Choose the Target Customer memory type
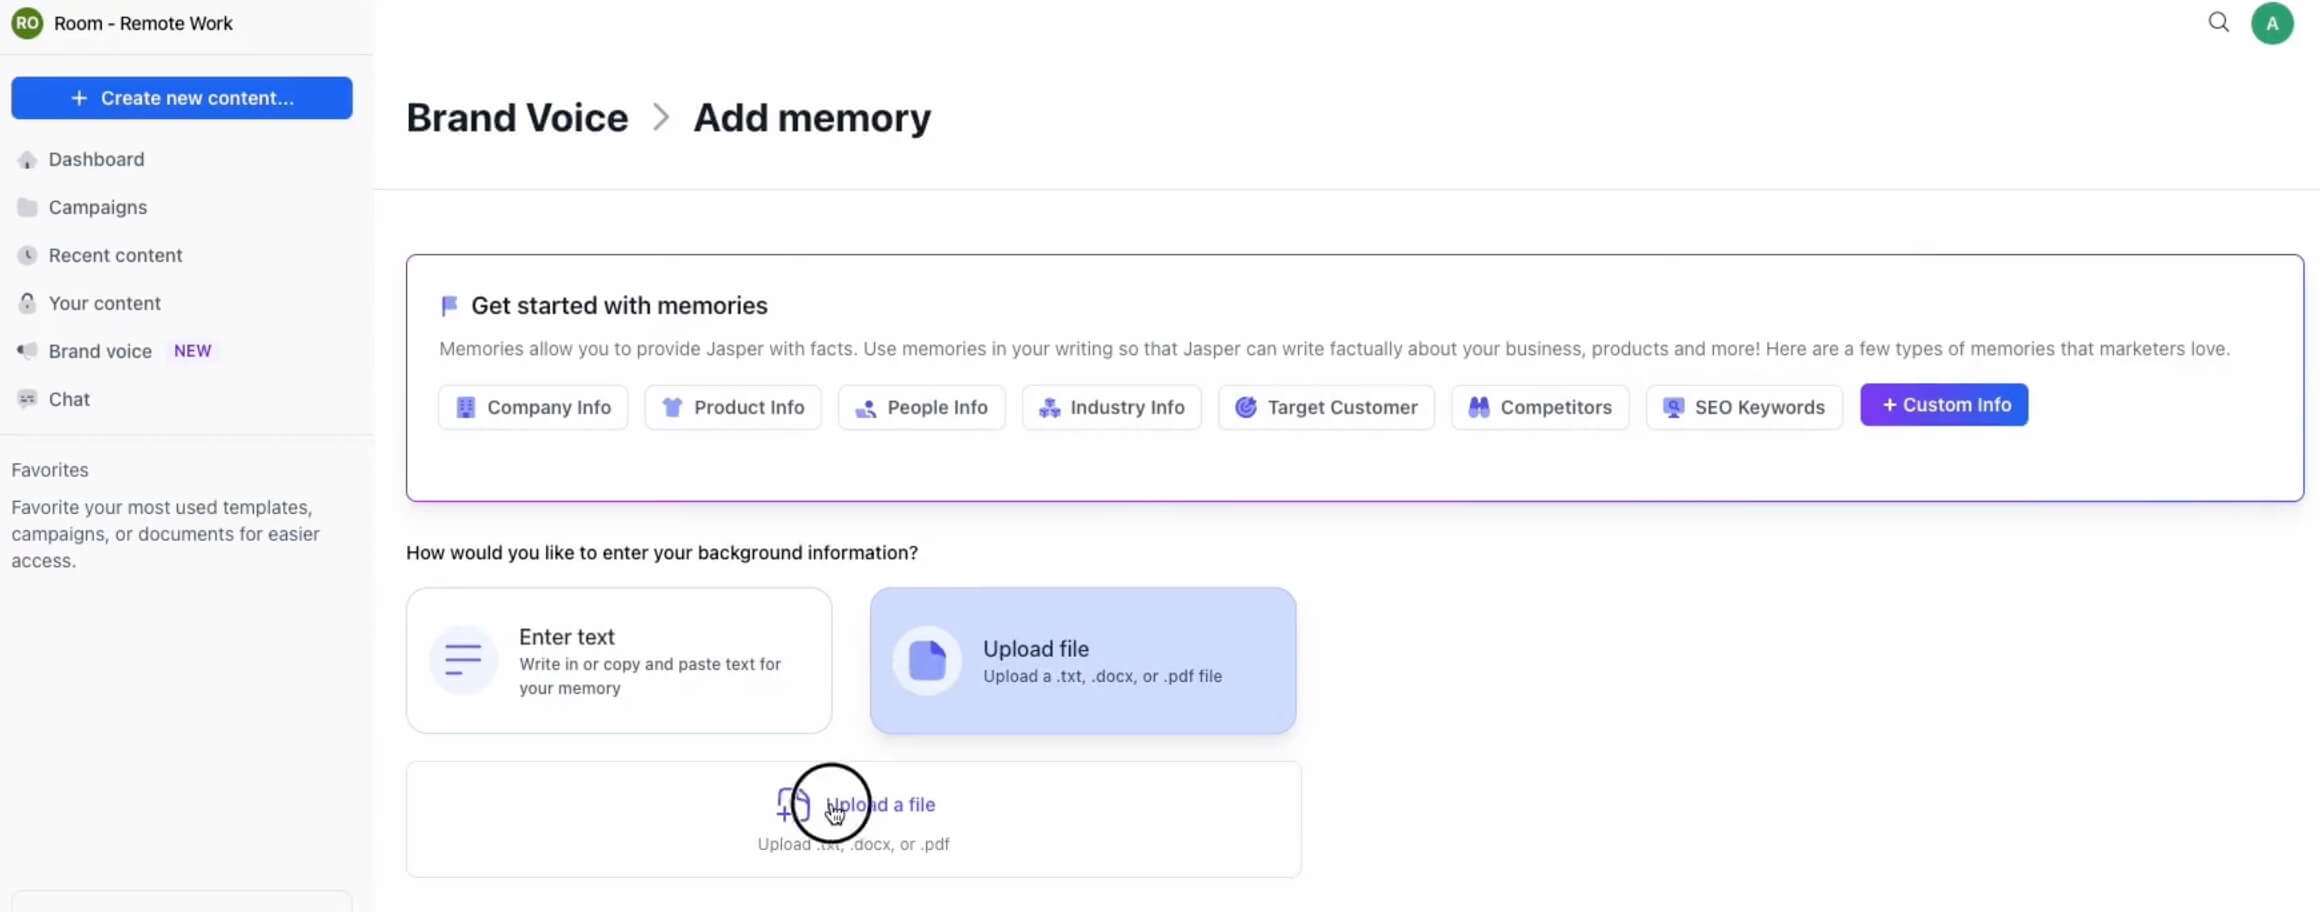Image resolution: width=2320 pixels, height=912 pixels. (1326, 408)
